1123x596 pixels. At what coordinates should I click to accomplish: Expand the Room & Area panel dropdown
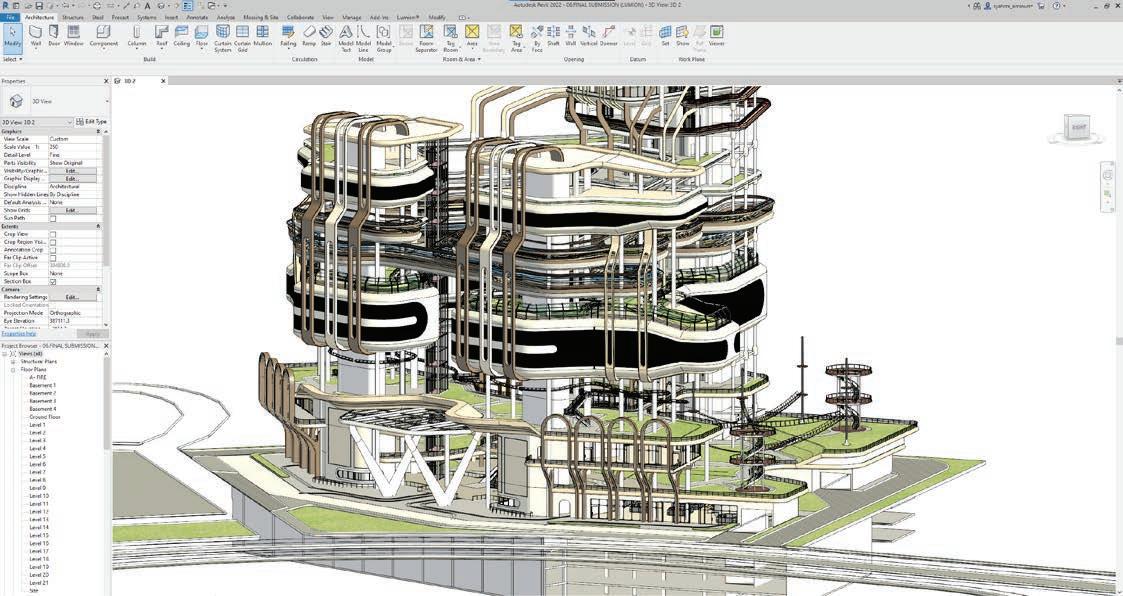coord(462,59)
